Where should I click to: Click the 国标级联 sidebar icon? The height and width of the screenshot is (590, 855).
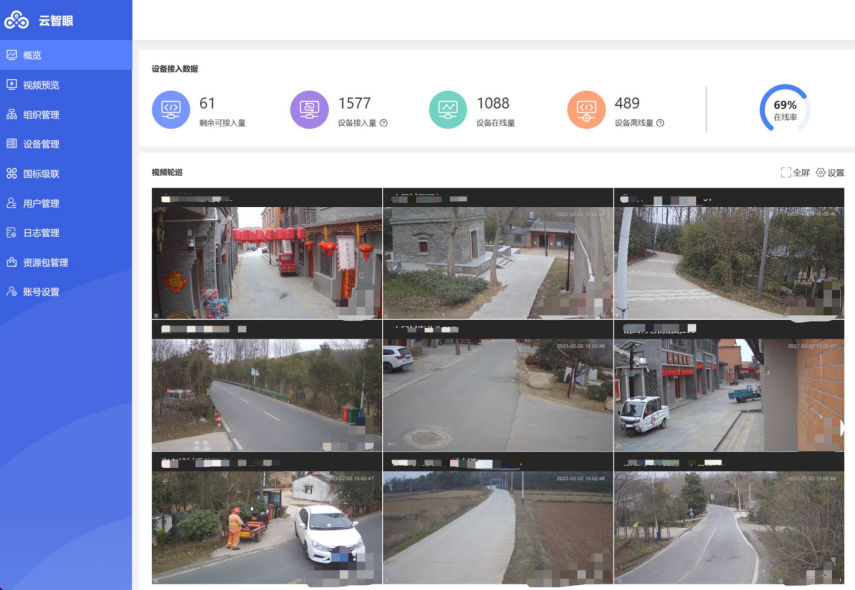pyautogui.click(x=12, y=174)
